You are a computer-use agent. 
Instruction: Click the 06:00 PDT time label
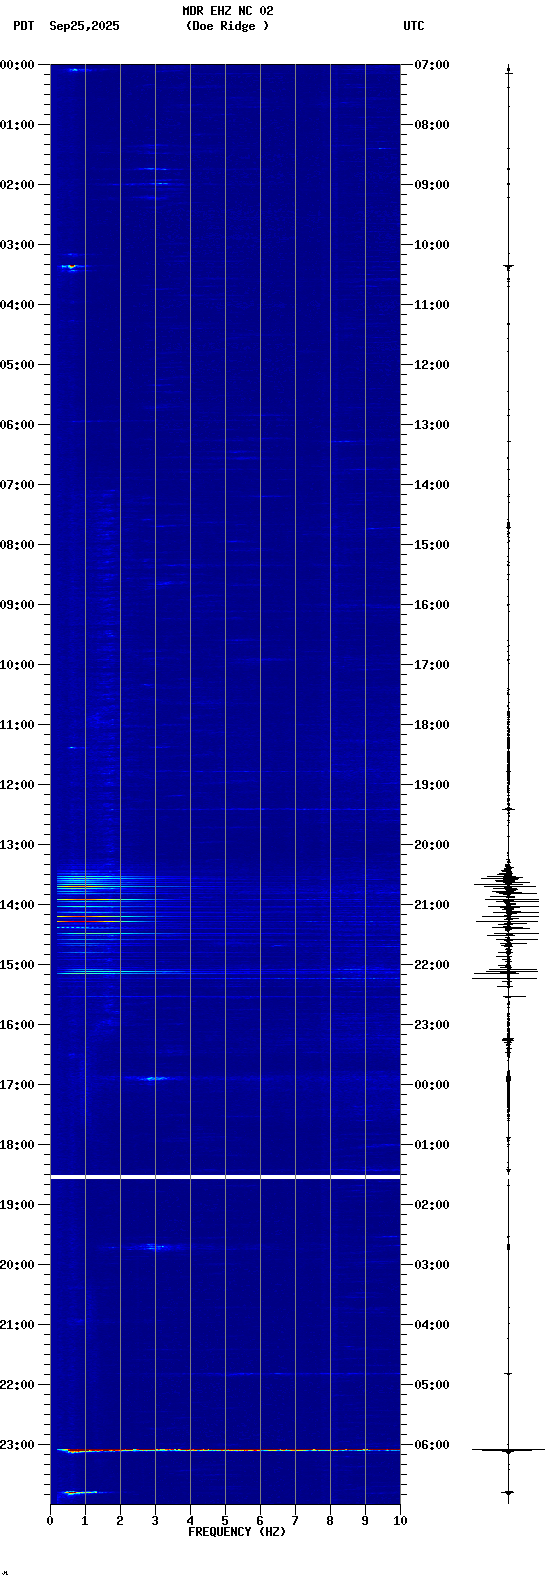pyautogui.click(x=18, y=425)
